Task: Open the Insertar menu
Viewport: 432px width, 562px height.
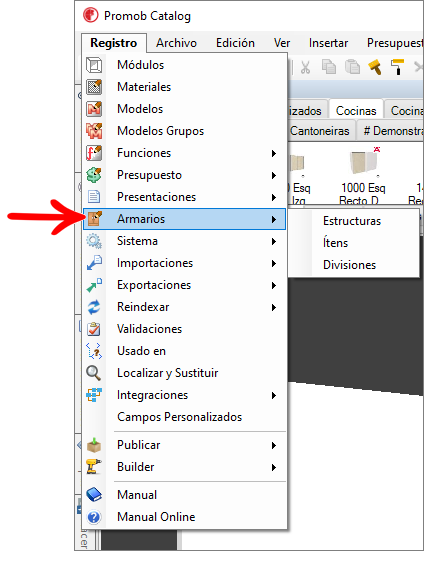Action: click(328, 43)
